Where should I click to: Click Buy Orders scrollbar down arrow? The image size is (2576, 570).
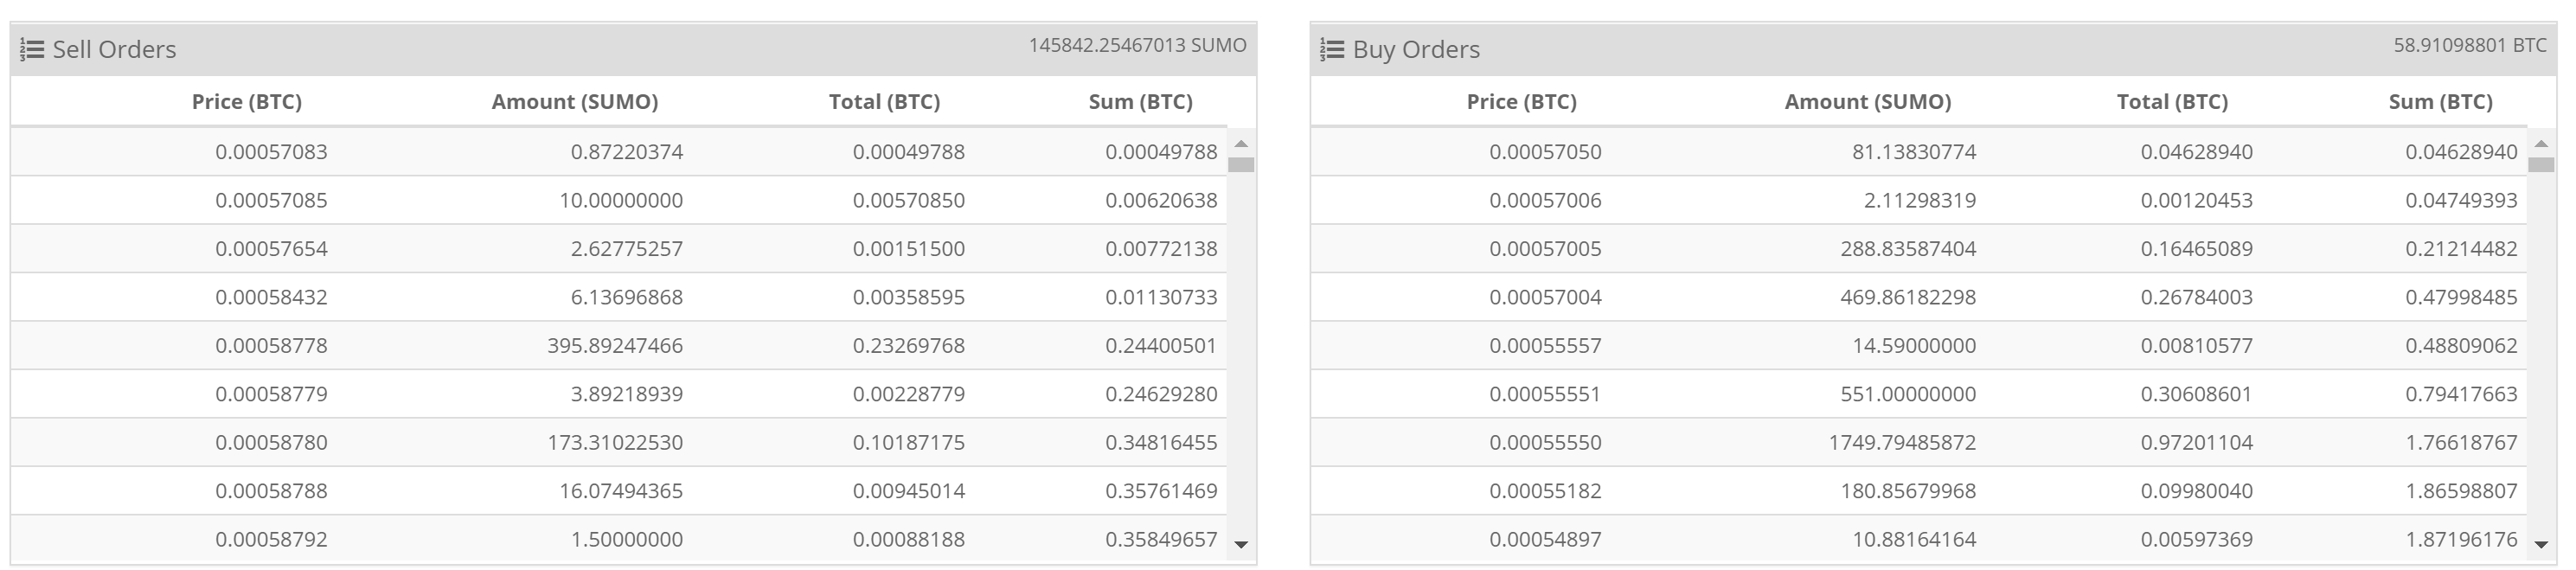(x=2541, y=545)
